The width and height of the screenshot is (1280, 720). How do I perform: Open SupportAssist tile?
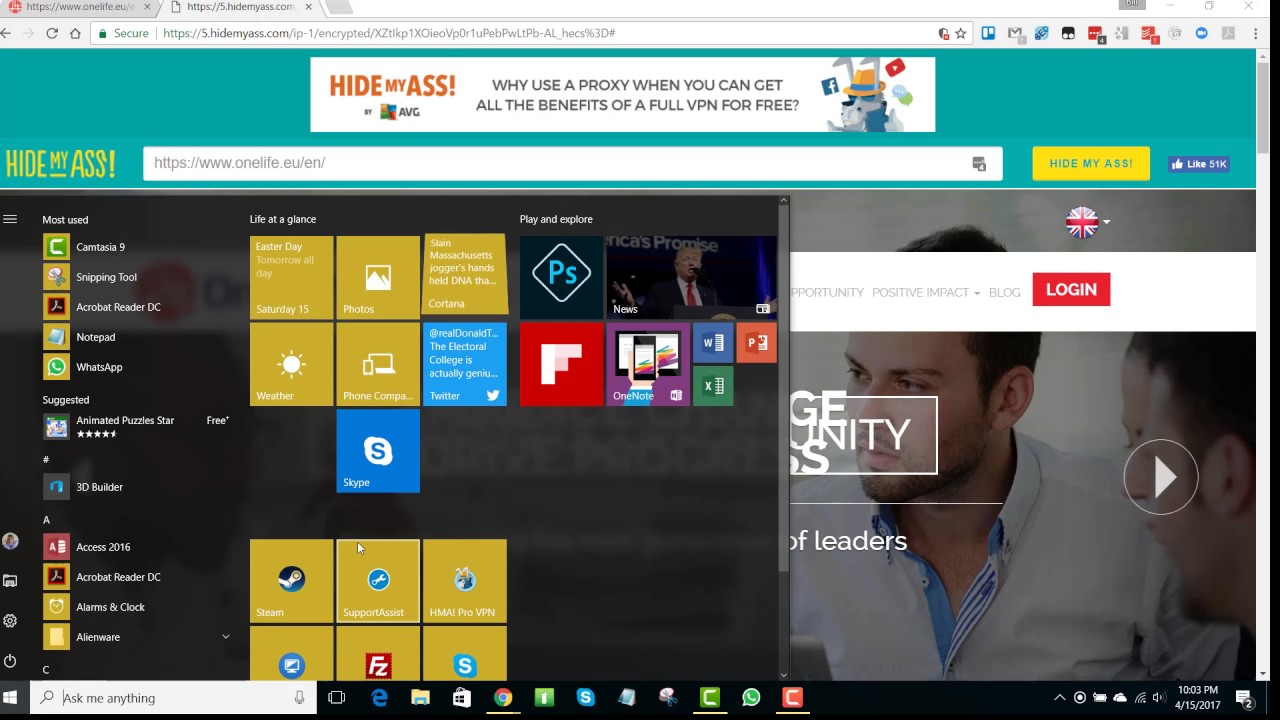(378, 581)
